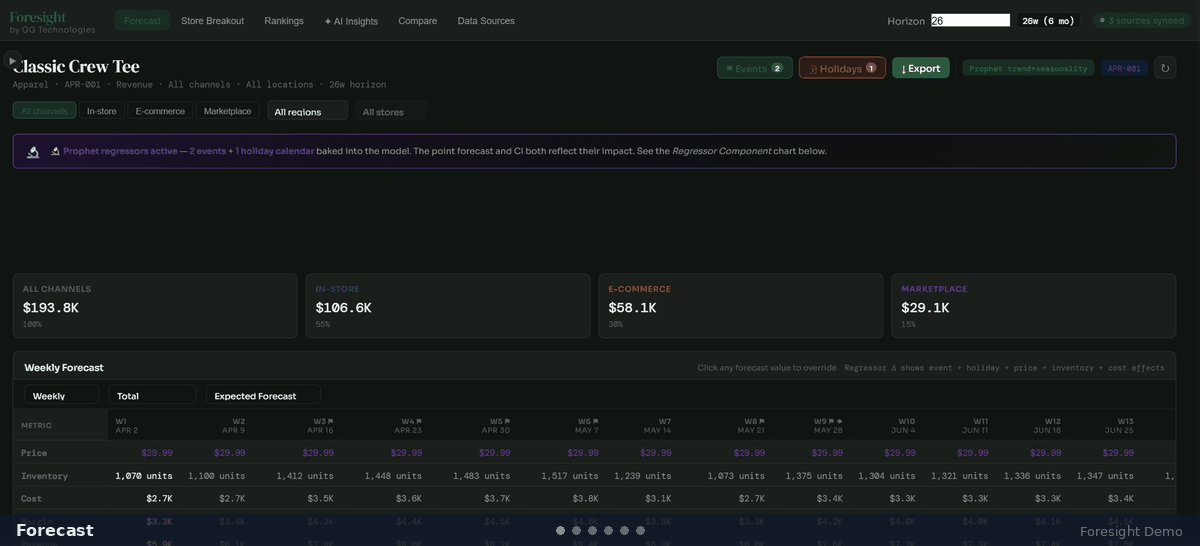Select the In-Store $106.6K card
1200x546 pixels.
(448, 306)
